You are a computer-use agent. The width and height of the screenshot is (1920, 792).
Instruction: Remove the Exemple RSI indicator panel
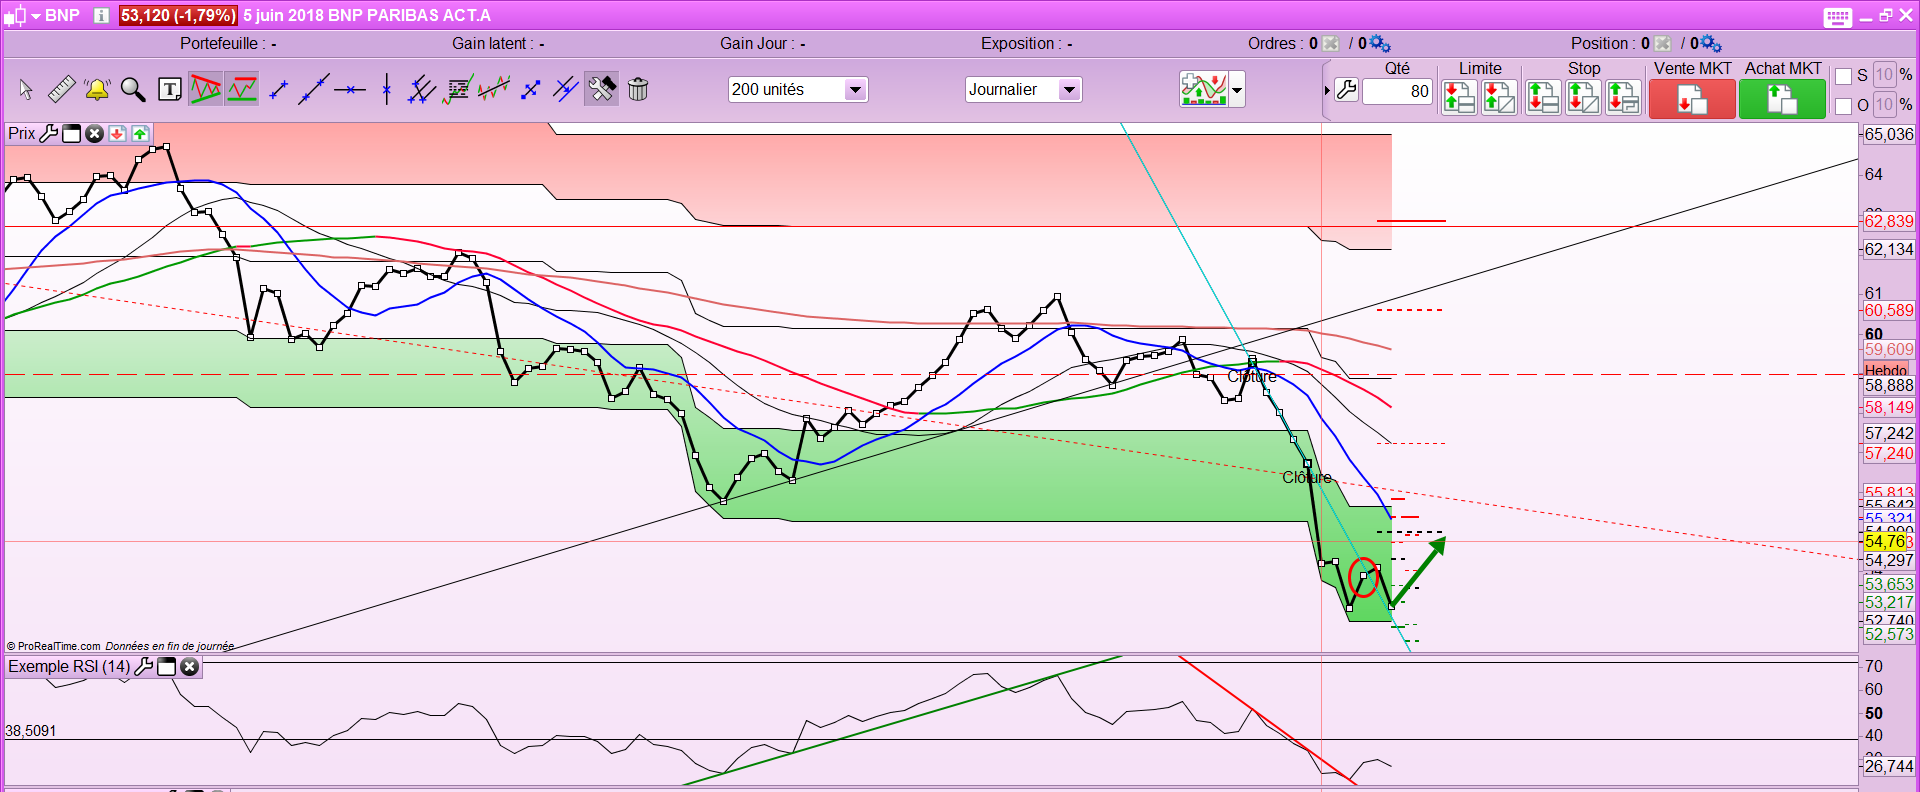point(189,667)
